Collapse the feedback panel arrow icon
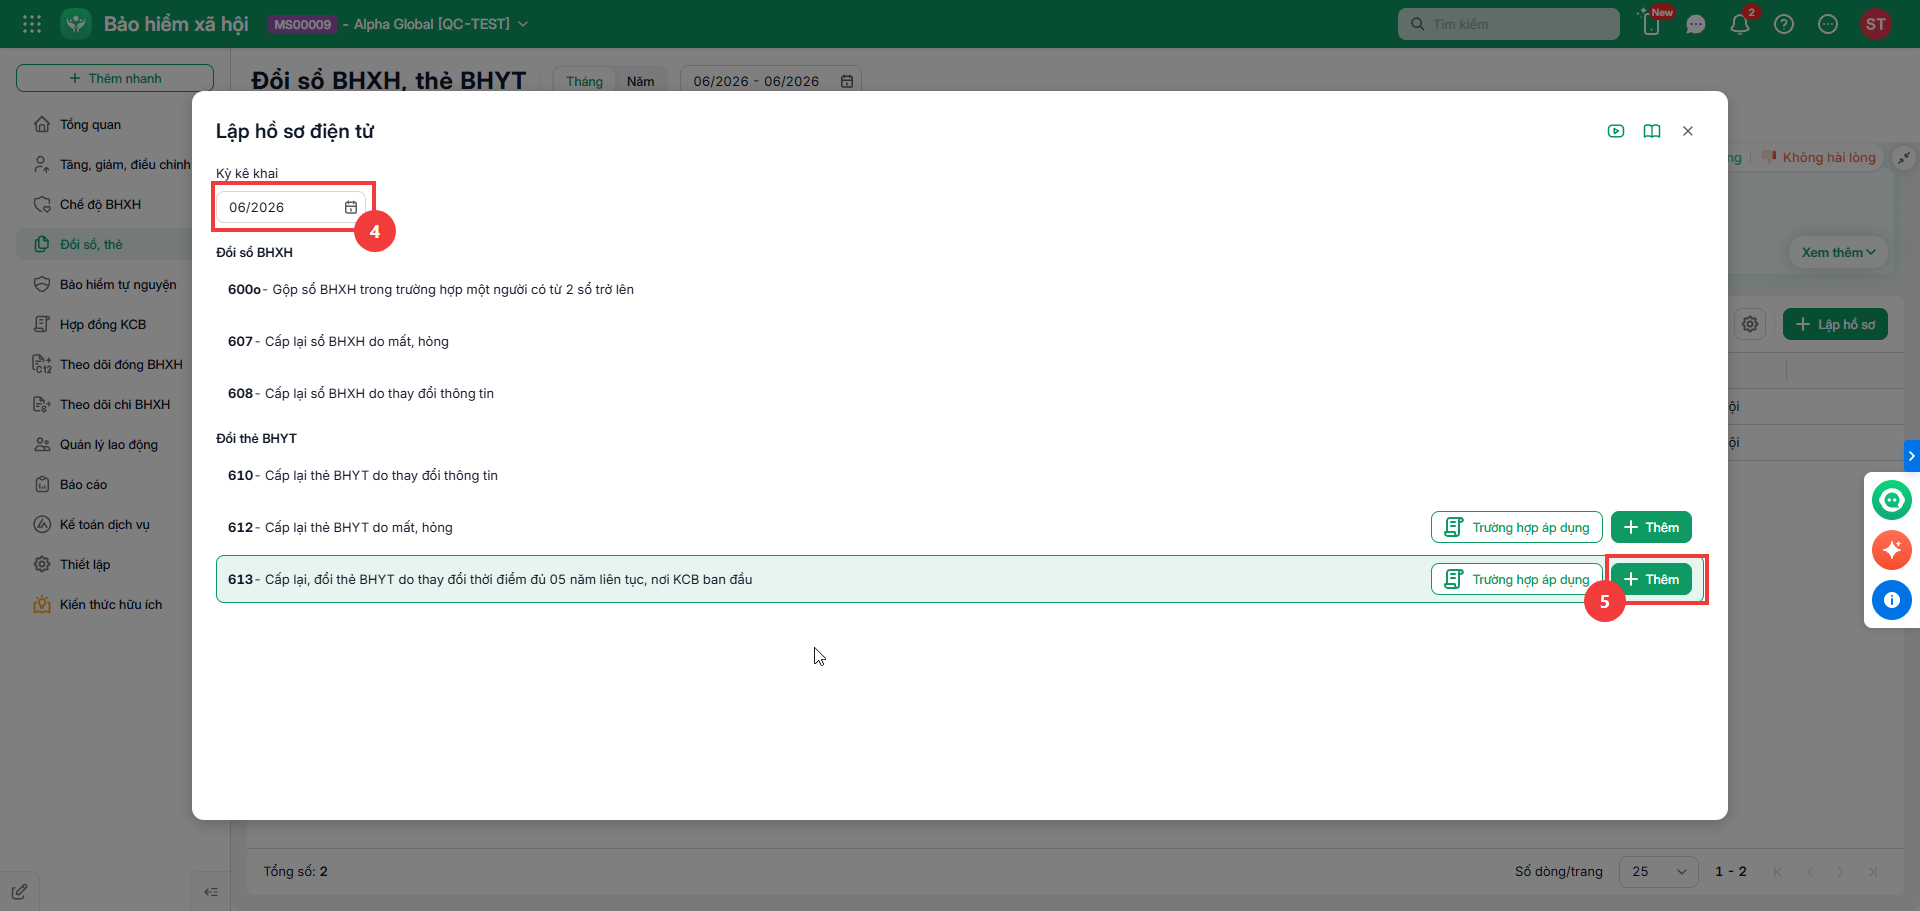The height and width of the screenshot is (911, 1920). 1904,157
